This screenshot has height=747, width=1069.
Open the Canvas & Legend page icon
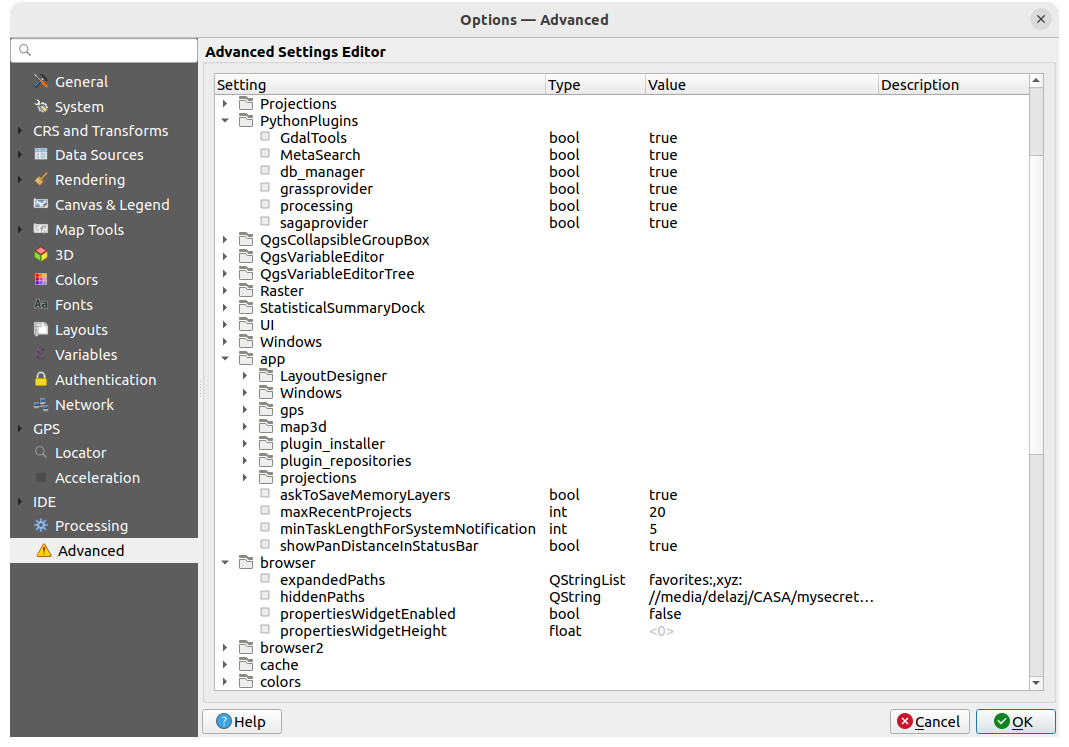click(x=40, y=204)
